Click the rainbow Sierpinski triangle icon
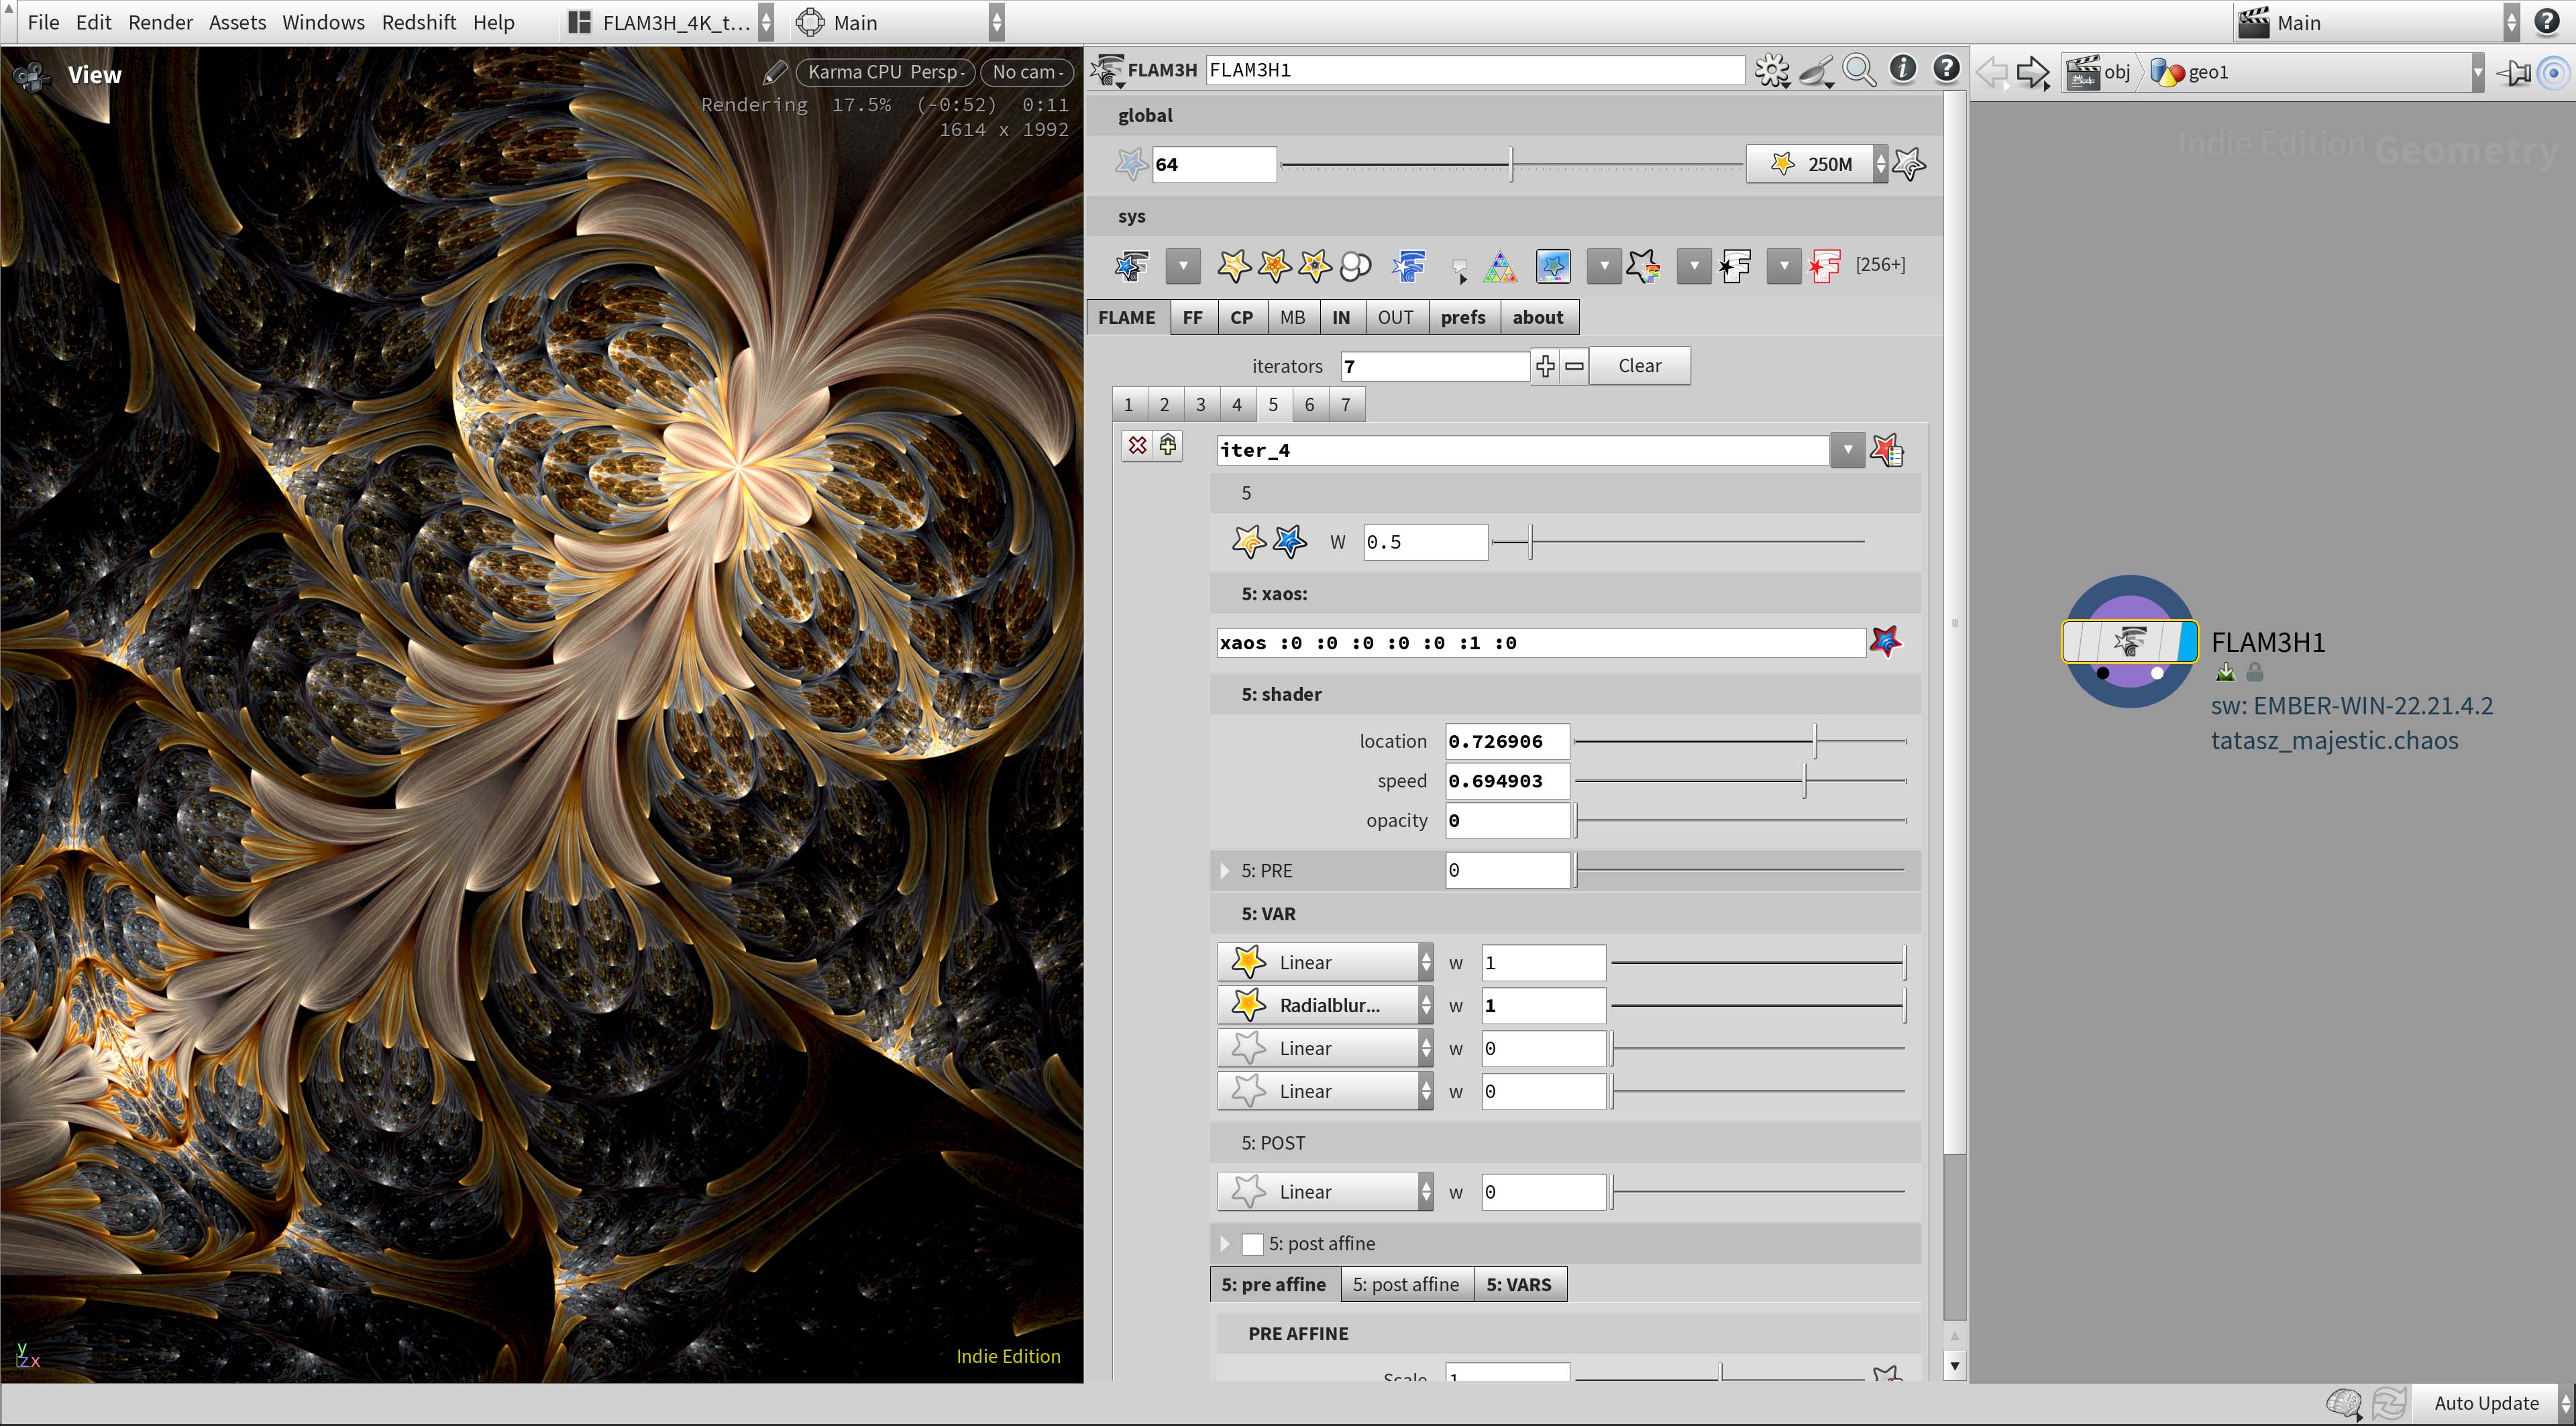Image resolution: width=2576 pixels, height=1426 pixels. click(x=1499, y=266)
